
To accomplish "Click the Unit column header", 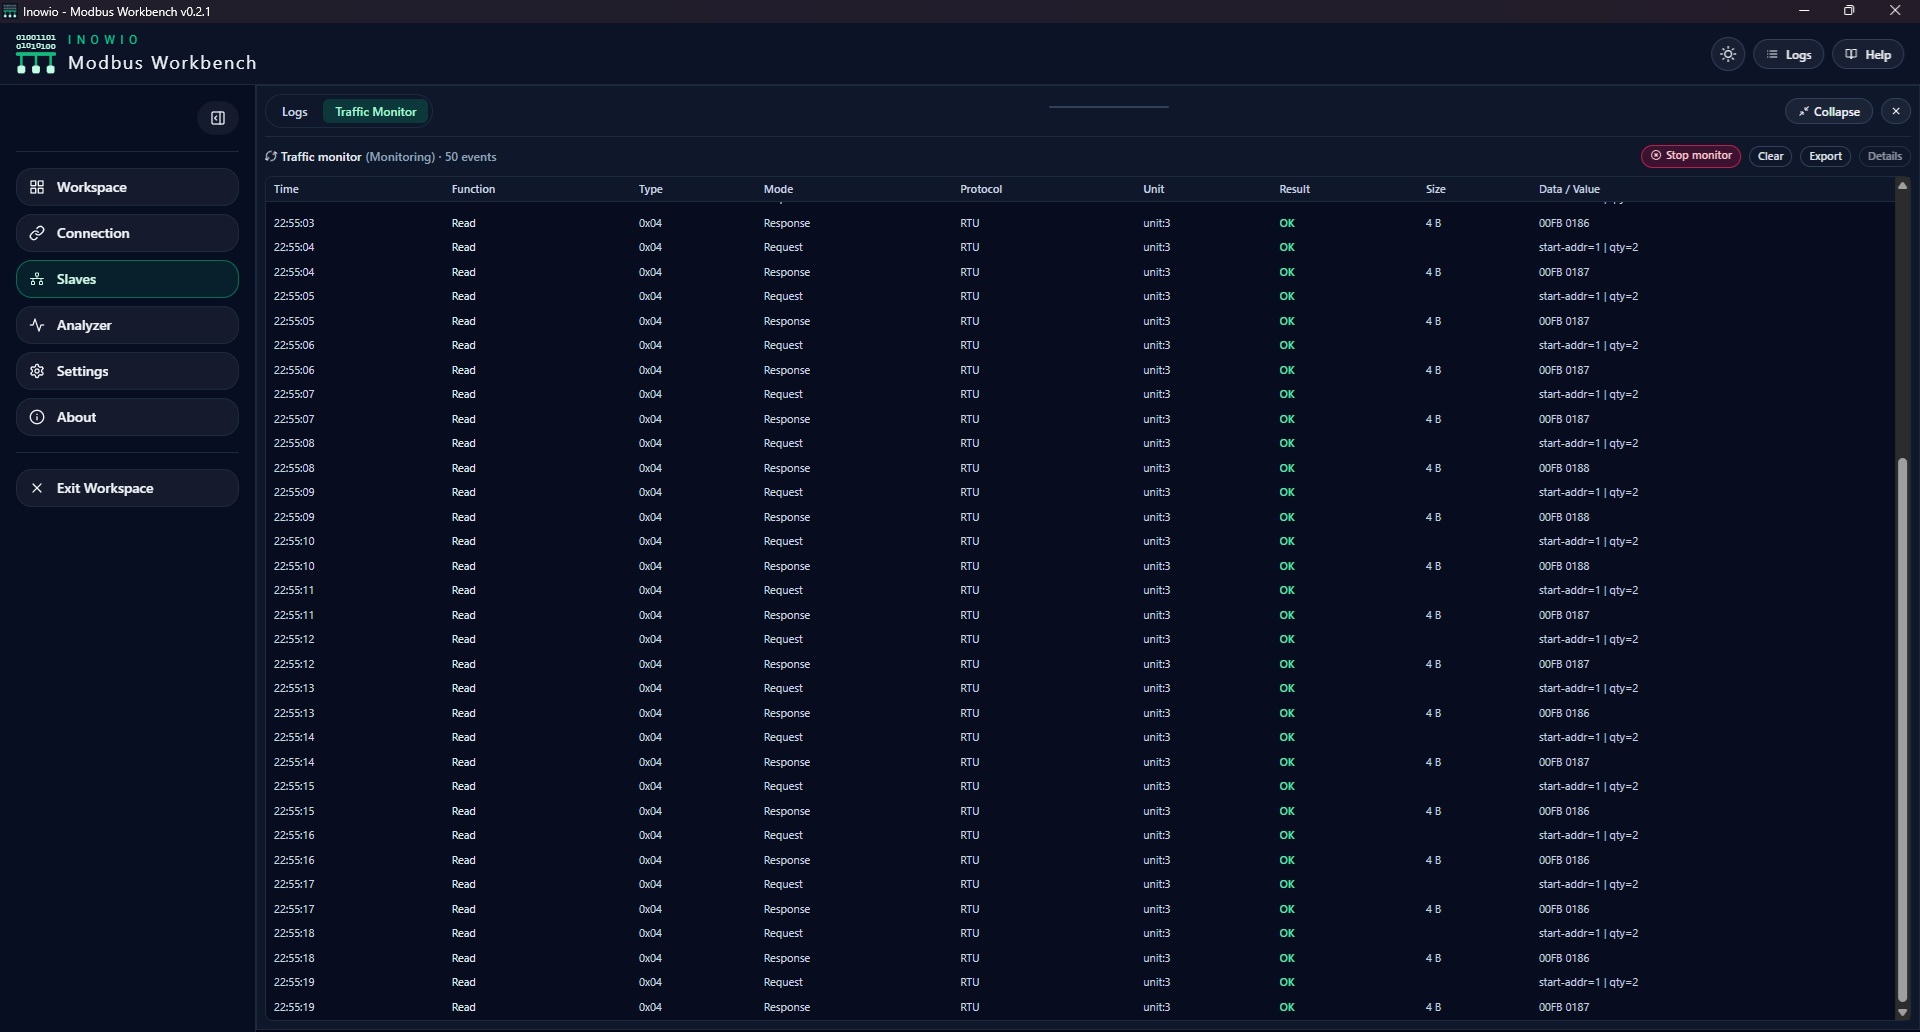I will (1153, 189).
